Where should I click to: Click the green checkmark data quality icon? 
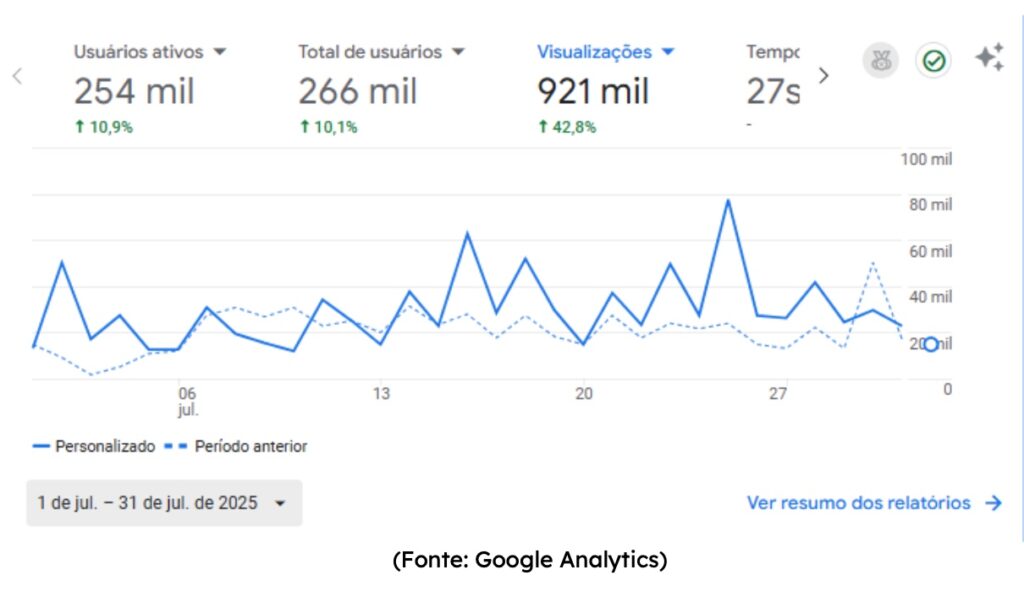click(933, 61)
